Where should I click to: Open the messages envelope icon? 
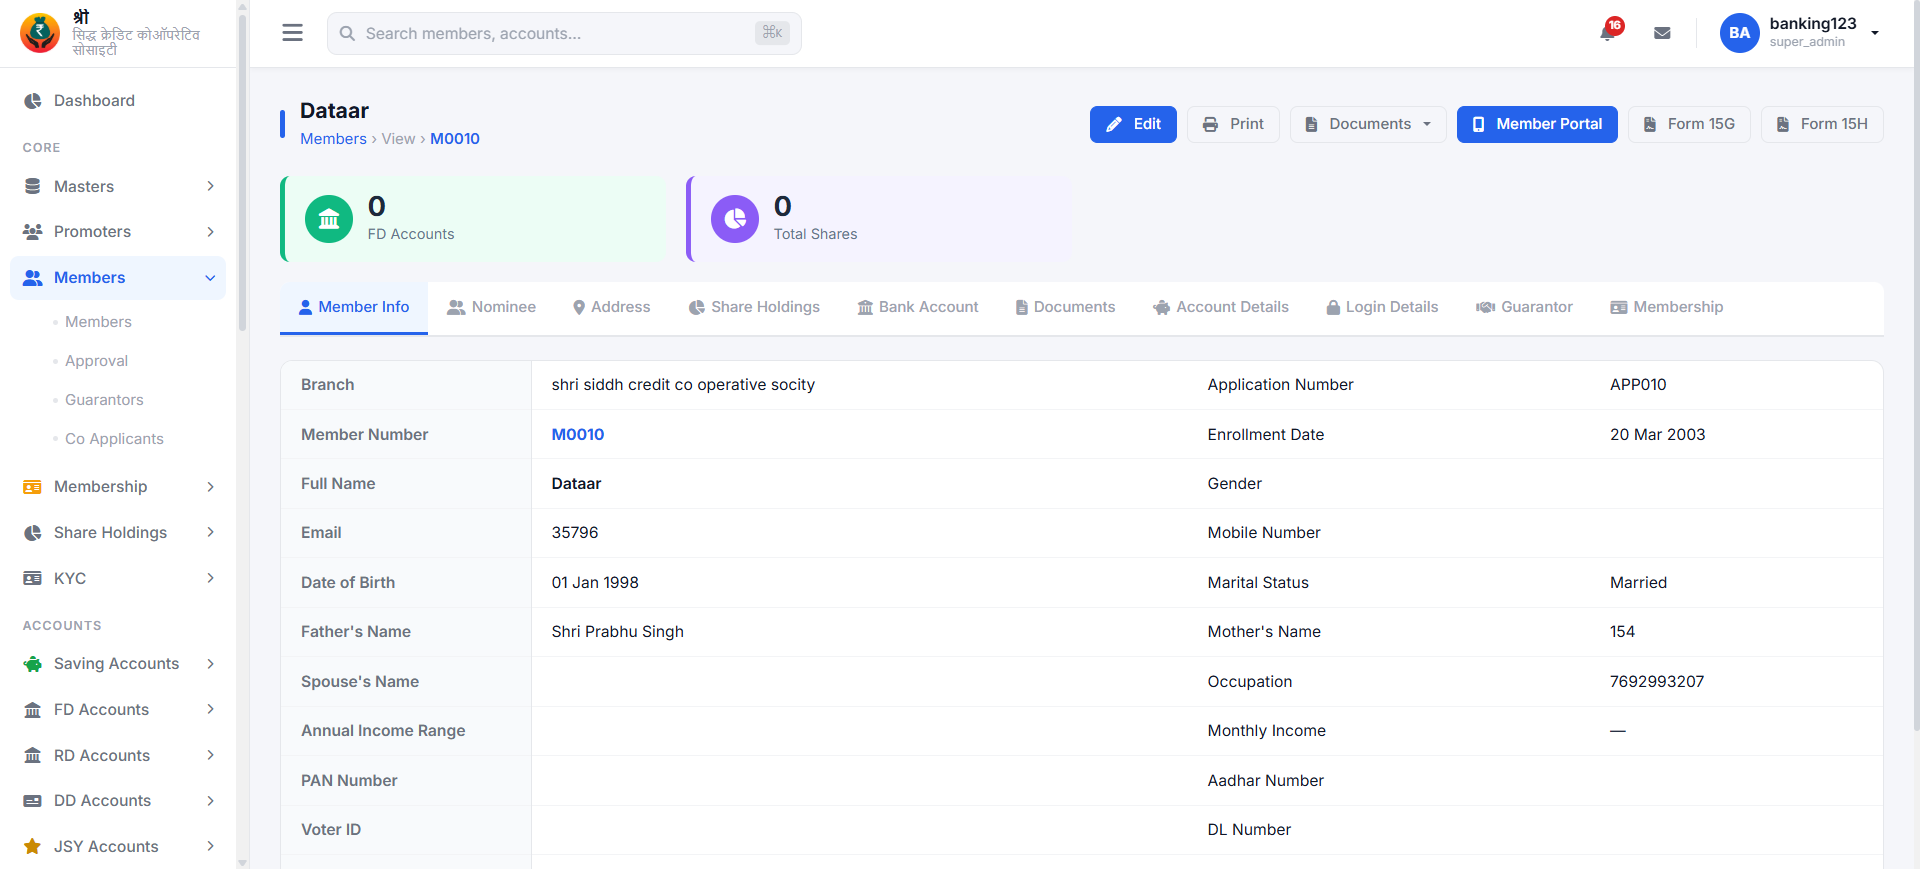(x=1662, y=33)
